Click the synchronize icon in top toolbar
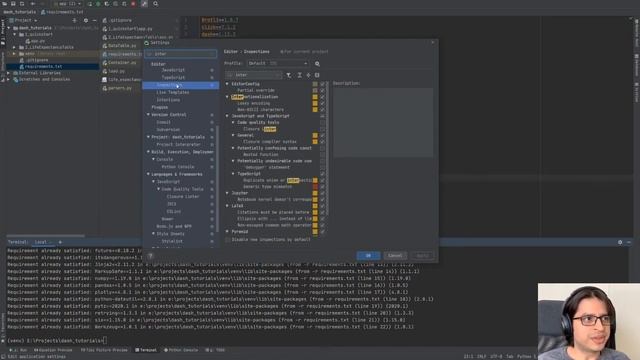 (22, 4)
